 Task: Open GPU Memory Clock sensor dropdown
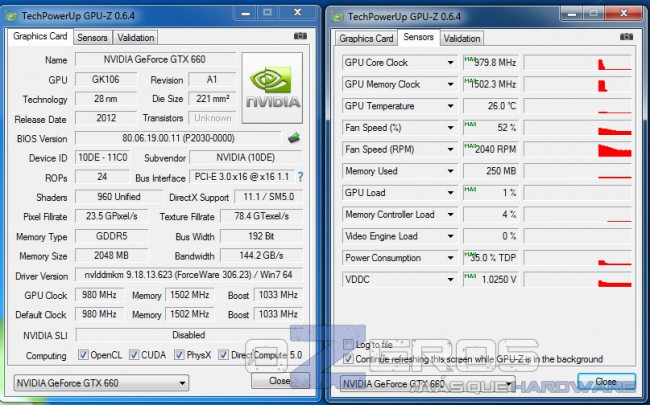[450, 85]
